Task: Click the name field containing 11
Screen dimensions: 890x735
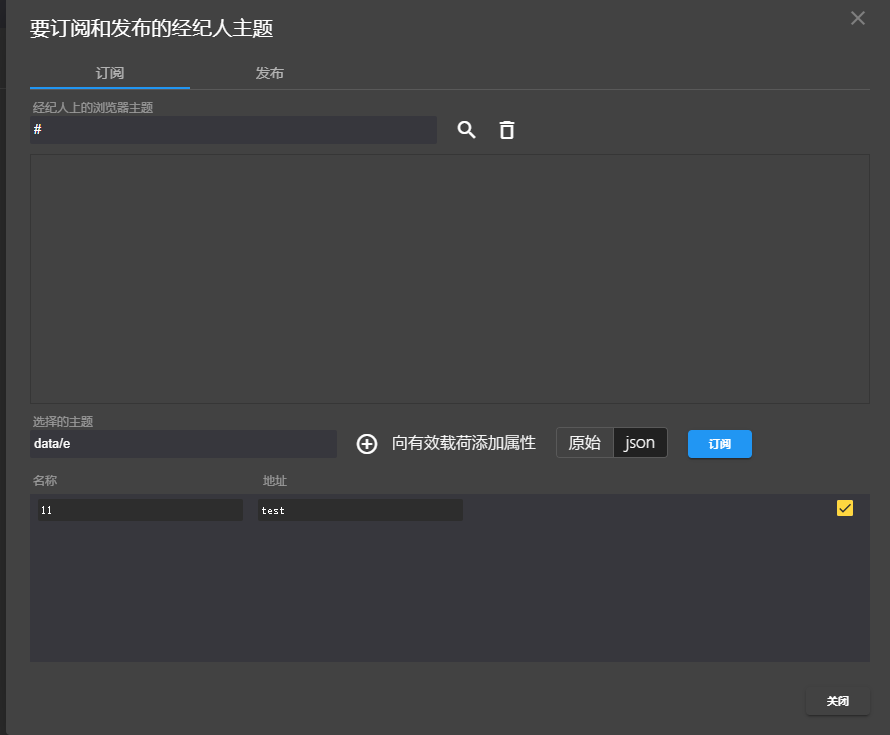Action: 140,510
